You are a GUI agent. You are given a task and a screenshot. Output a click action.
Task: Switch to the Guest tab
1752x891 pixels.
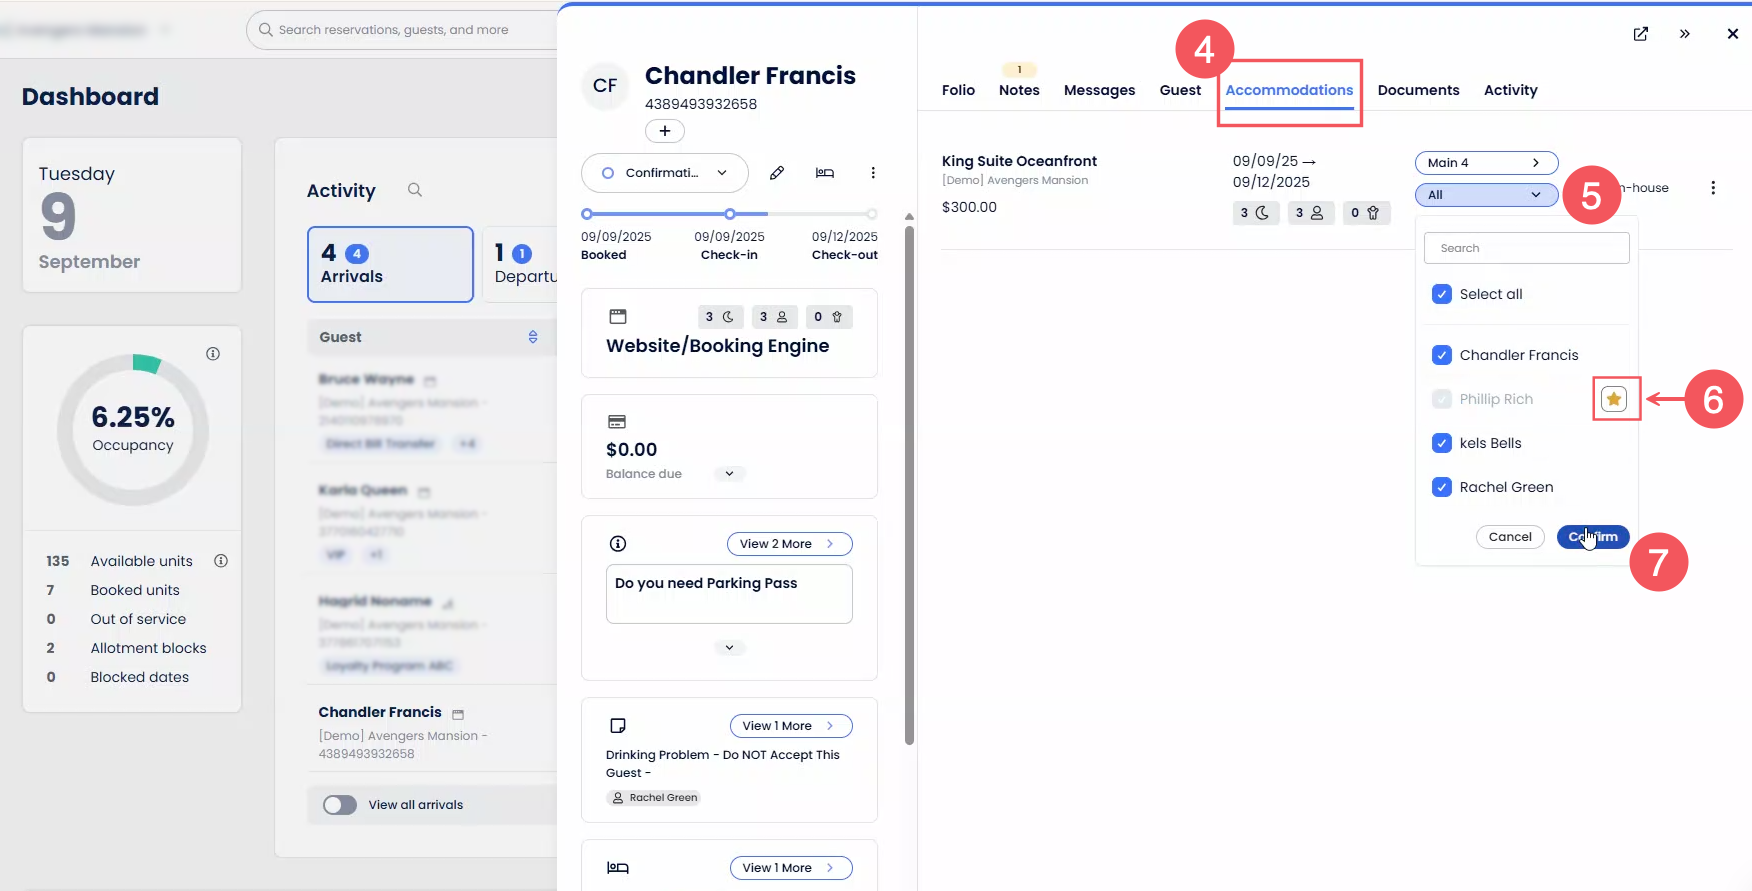(x=1180, y=90)
